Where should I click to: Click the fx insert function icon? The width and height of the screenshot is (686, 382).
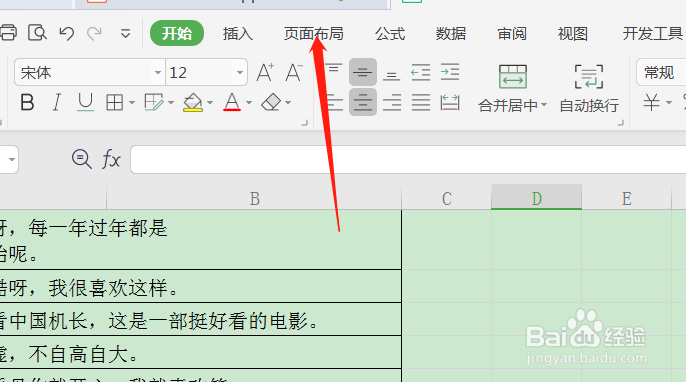pyautogui.click(x=111, y=159)
